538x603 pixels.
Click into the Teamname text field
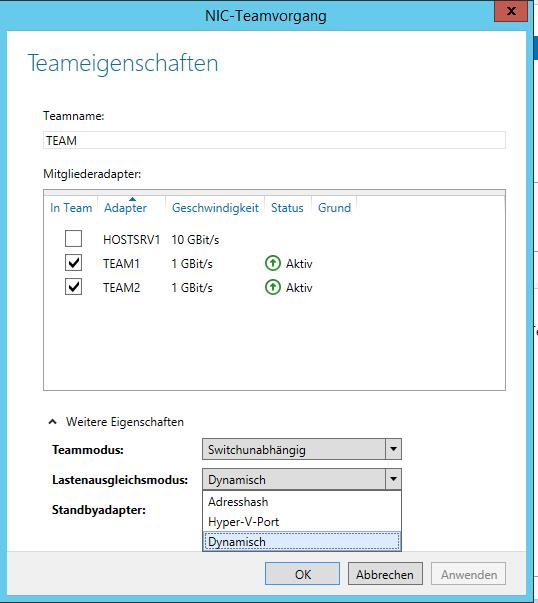click(274, 140)
